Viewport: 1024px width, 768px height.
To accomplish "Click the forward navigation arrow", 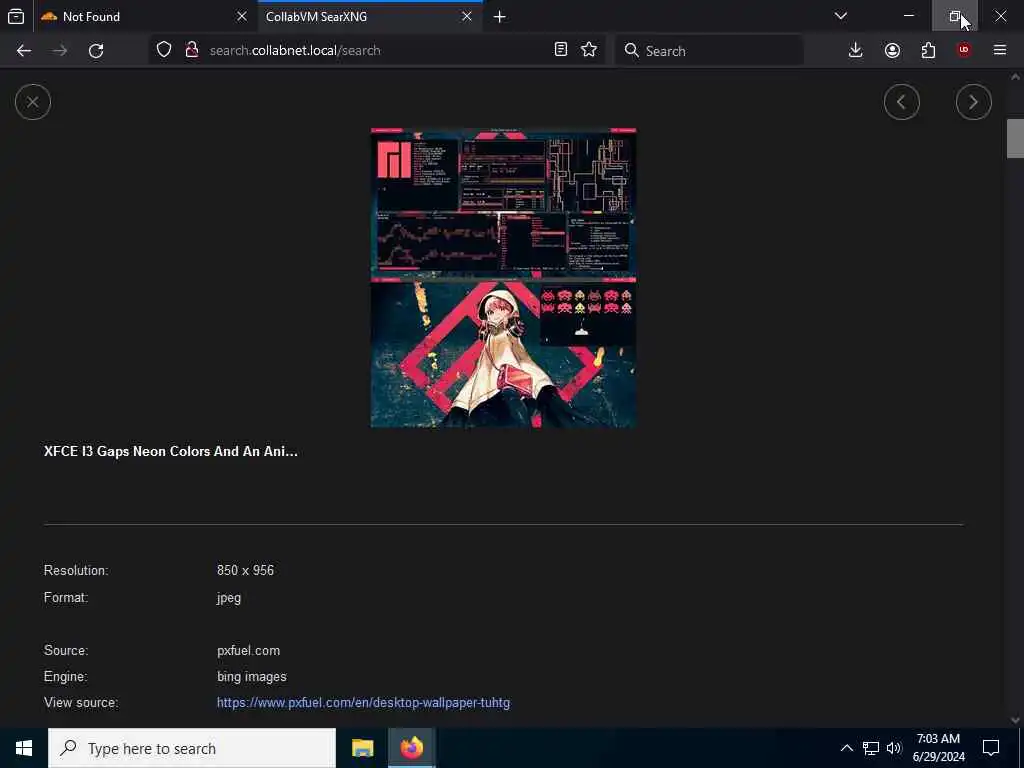I will tap(59, 50).
